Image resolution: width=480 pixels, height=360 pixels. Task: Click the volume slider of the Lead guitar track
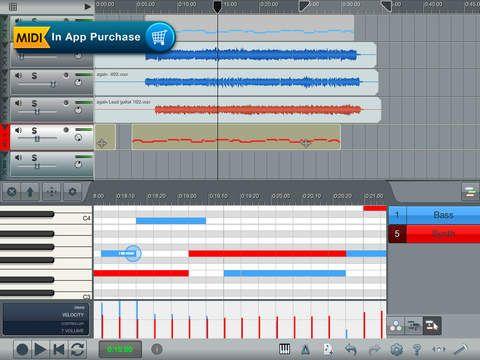38,112
